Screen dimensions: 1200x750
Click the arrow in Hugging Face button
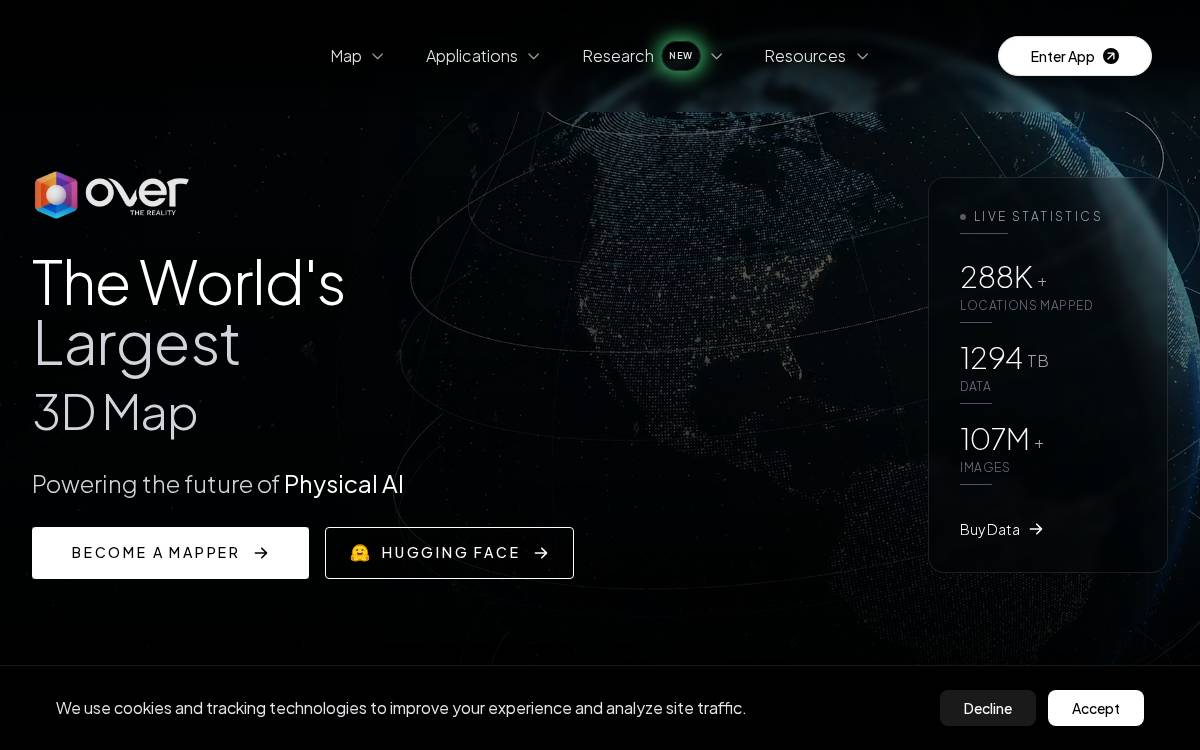coord(541,553)
